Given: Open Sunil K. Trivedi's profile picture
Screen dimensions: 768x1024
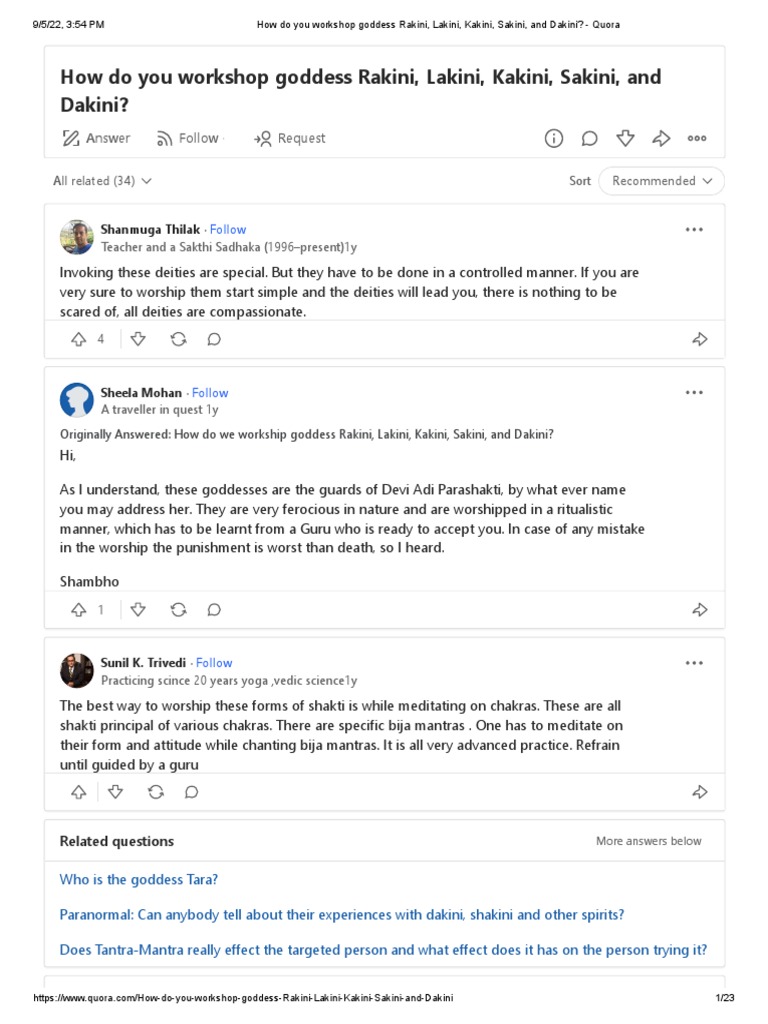Looking at the screenshot, I should click(77, 670).
